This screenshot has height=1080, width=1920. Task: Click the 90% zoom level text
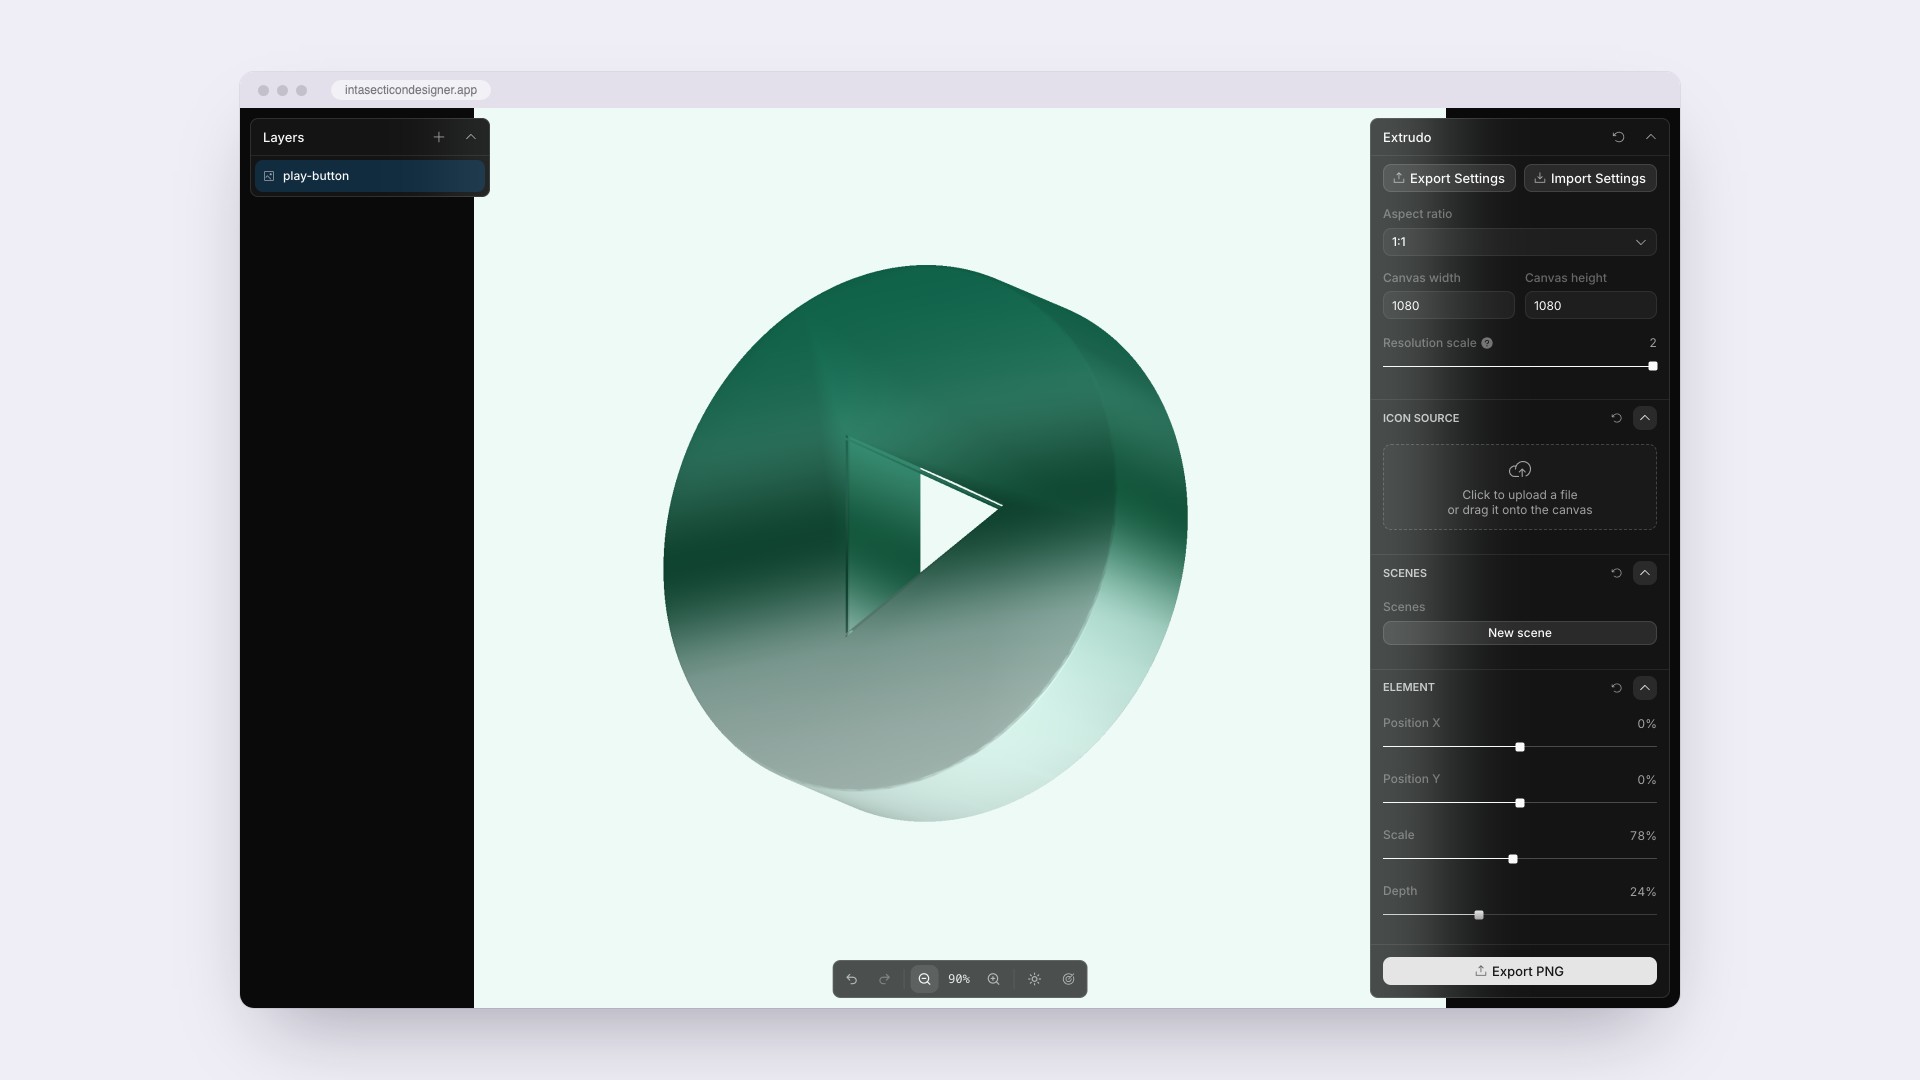(x=958, y=979)
